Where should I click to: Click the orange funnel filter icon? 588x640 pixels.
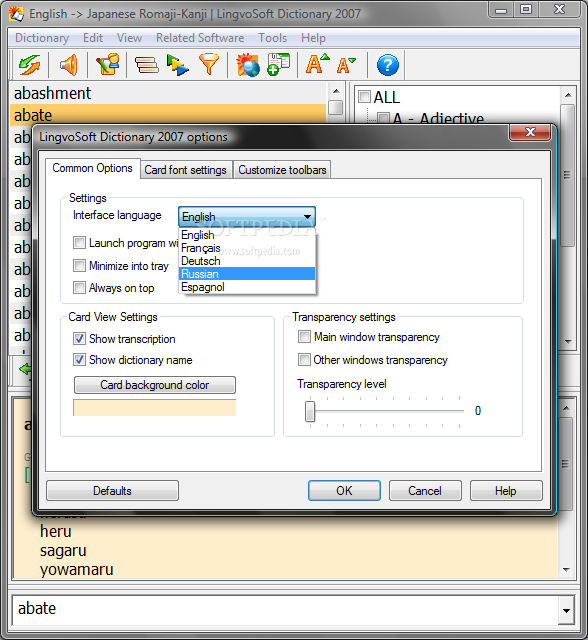coord(209,65)
